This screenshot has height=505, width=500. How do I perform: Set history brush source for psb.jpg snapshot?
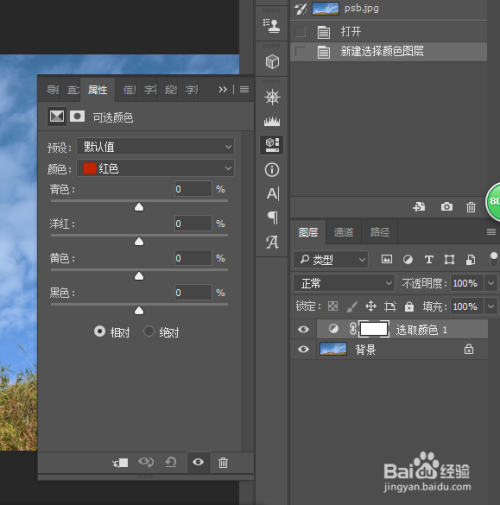[300, 9]
